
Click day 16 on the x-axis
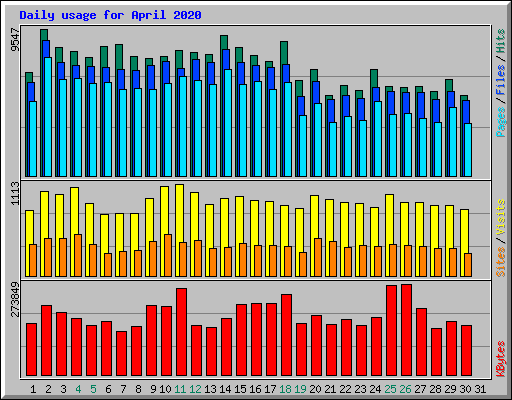(x=255, y=389)
